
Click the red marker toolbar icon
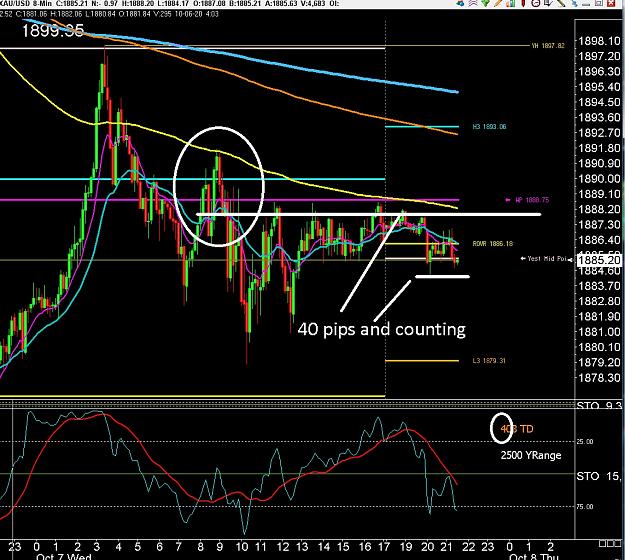click(x=523, y=3)
